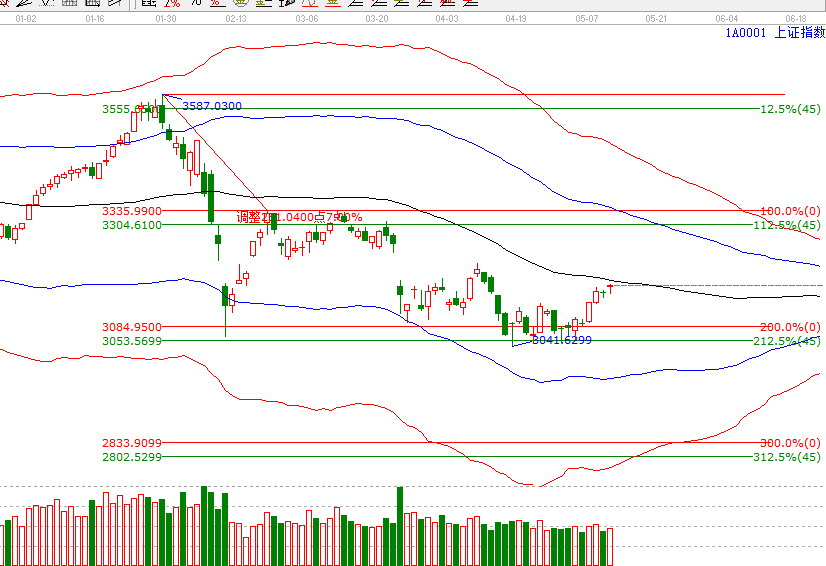Select the 3041.6299 low price annotation
Image resolution: width=826 pixels, height=566 pixels.
(x=562, y=341)
